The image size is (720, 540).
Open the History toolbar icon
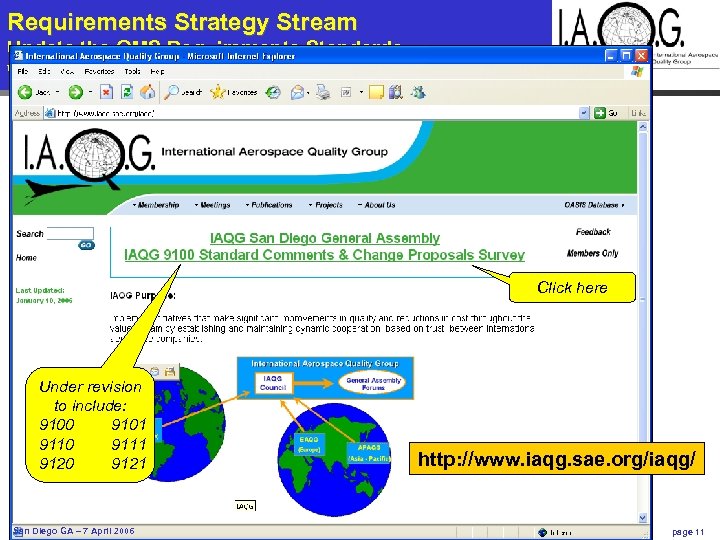[x=274, y=92]
